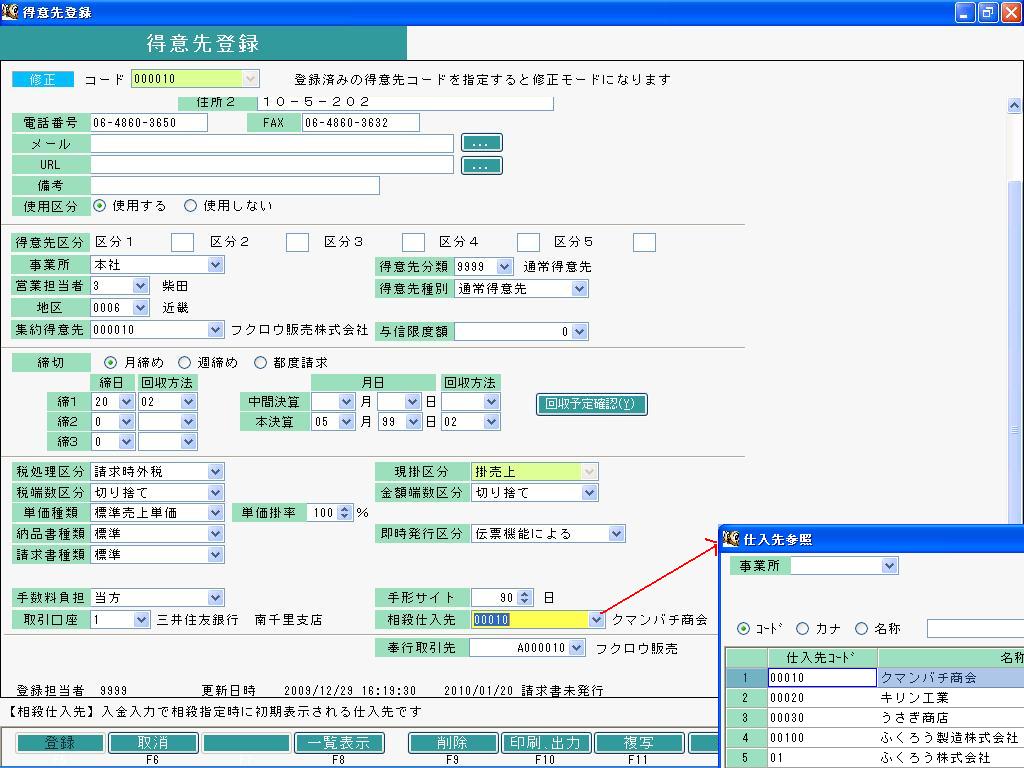Click the search text field in 仕入先参照
This screenshot has width=1024, height=768.
pyautogui.click(x=975, y=628)
